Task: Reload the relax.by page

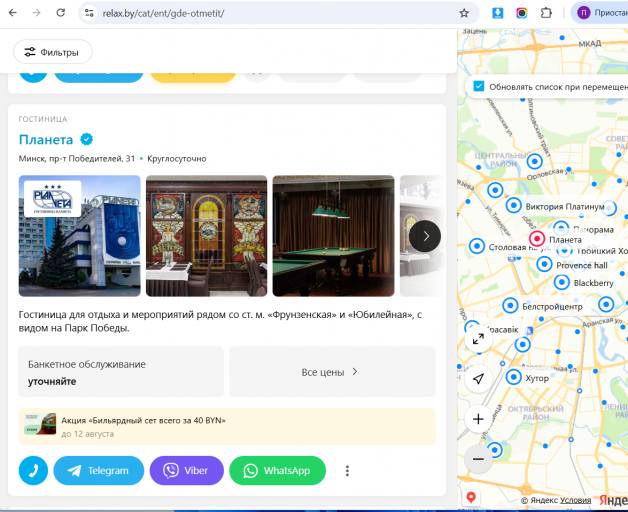Action: click(60, 13)
